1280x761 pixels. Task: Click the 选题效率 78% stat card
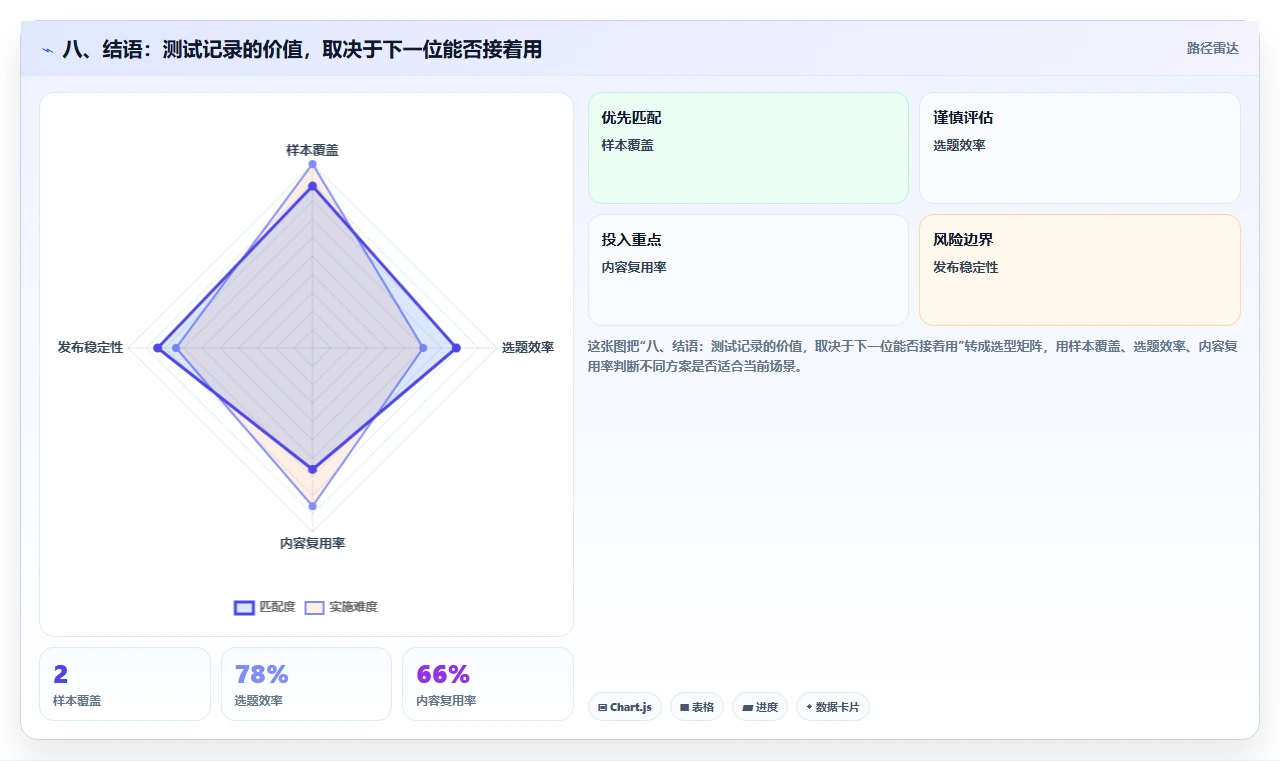(x=306, y=684)
